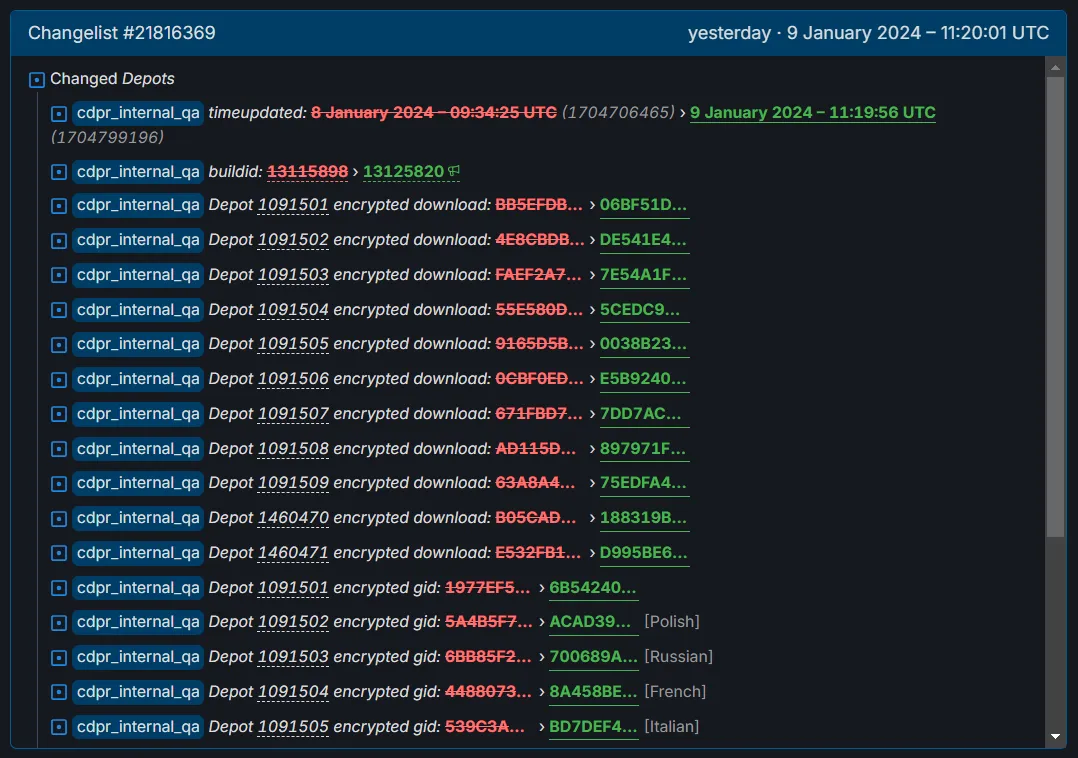Click cdpr_internal_qa branch tag on buildid row
Screen dimensions: 1078x758
pyautogui.click(x=138, y=171)
